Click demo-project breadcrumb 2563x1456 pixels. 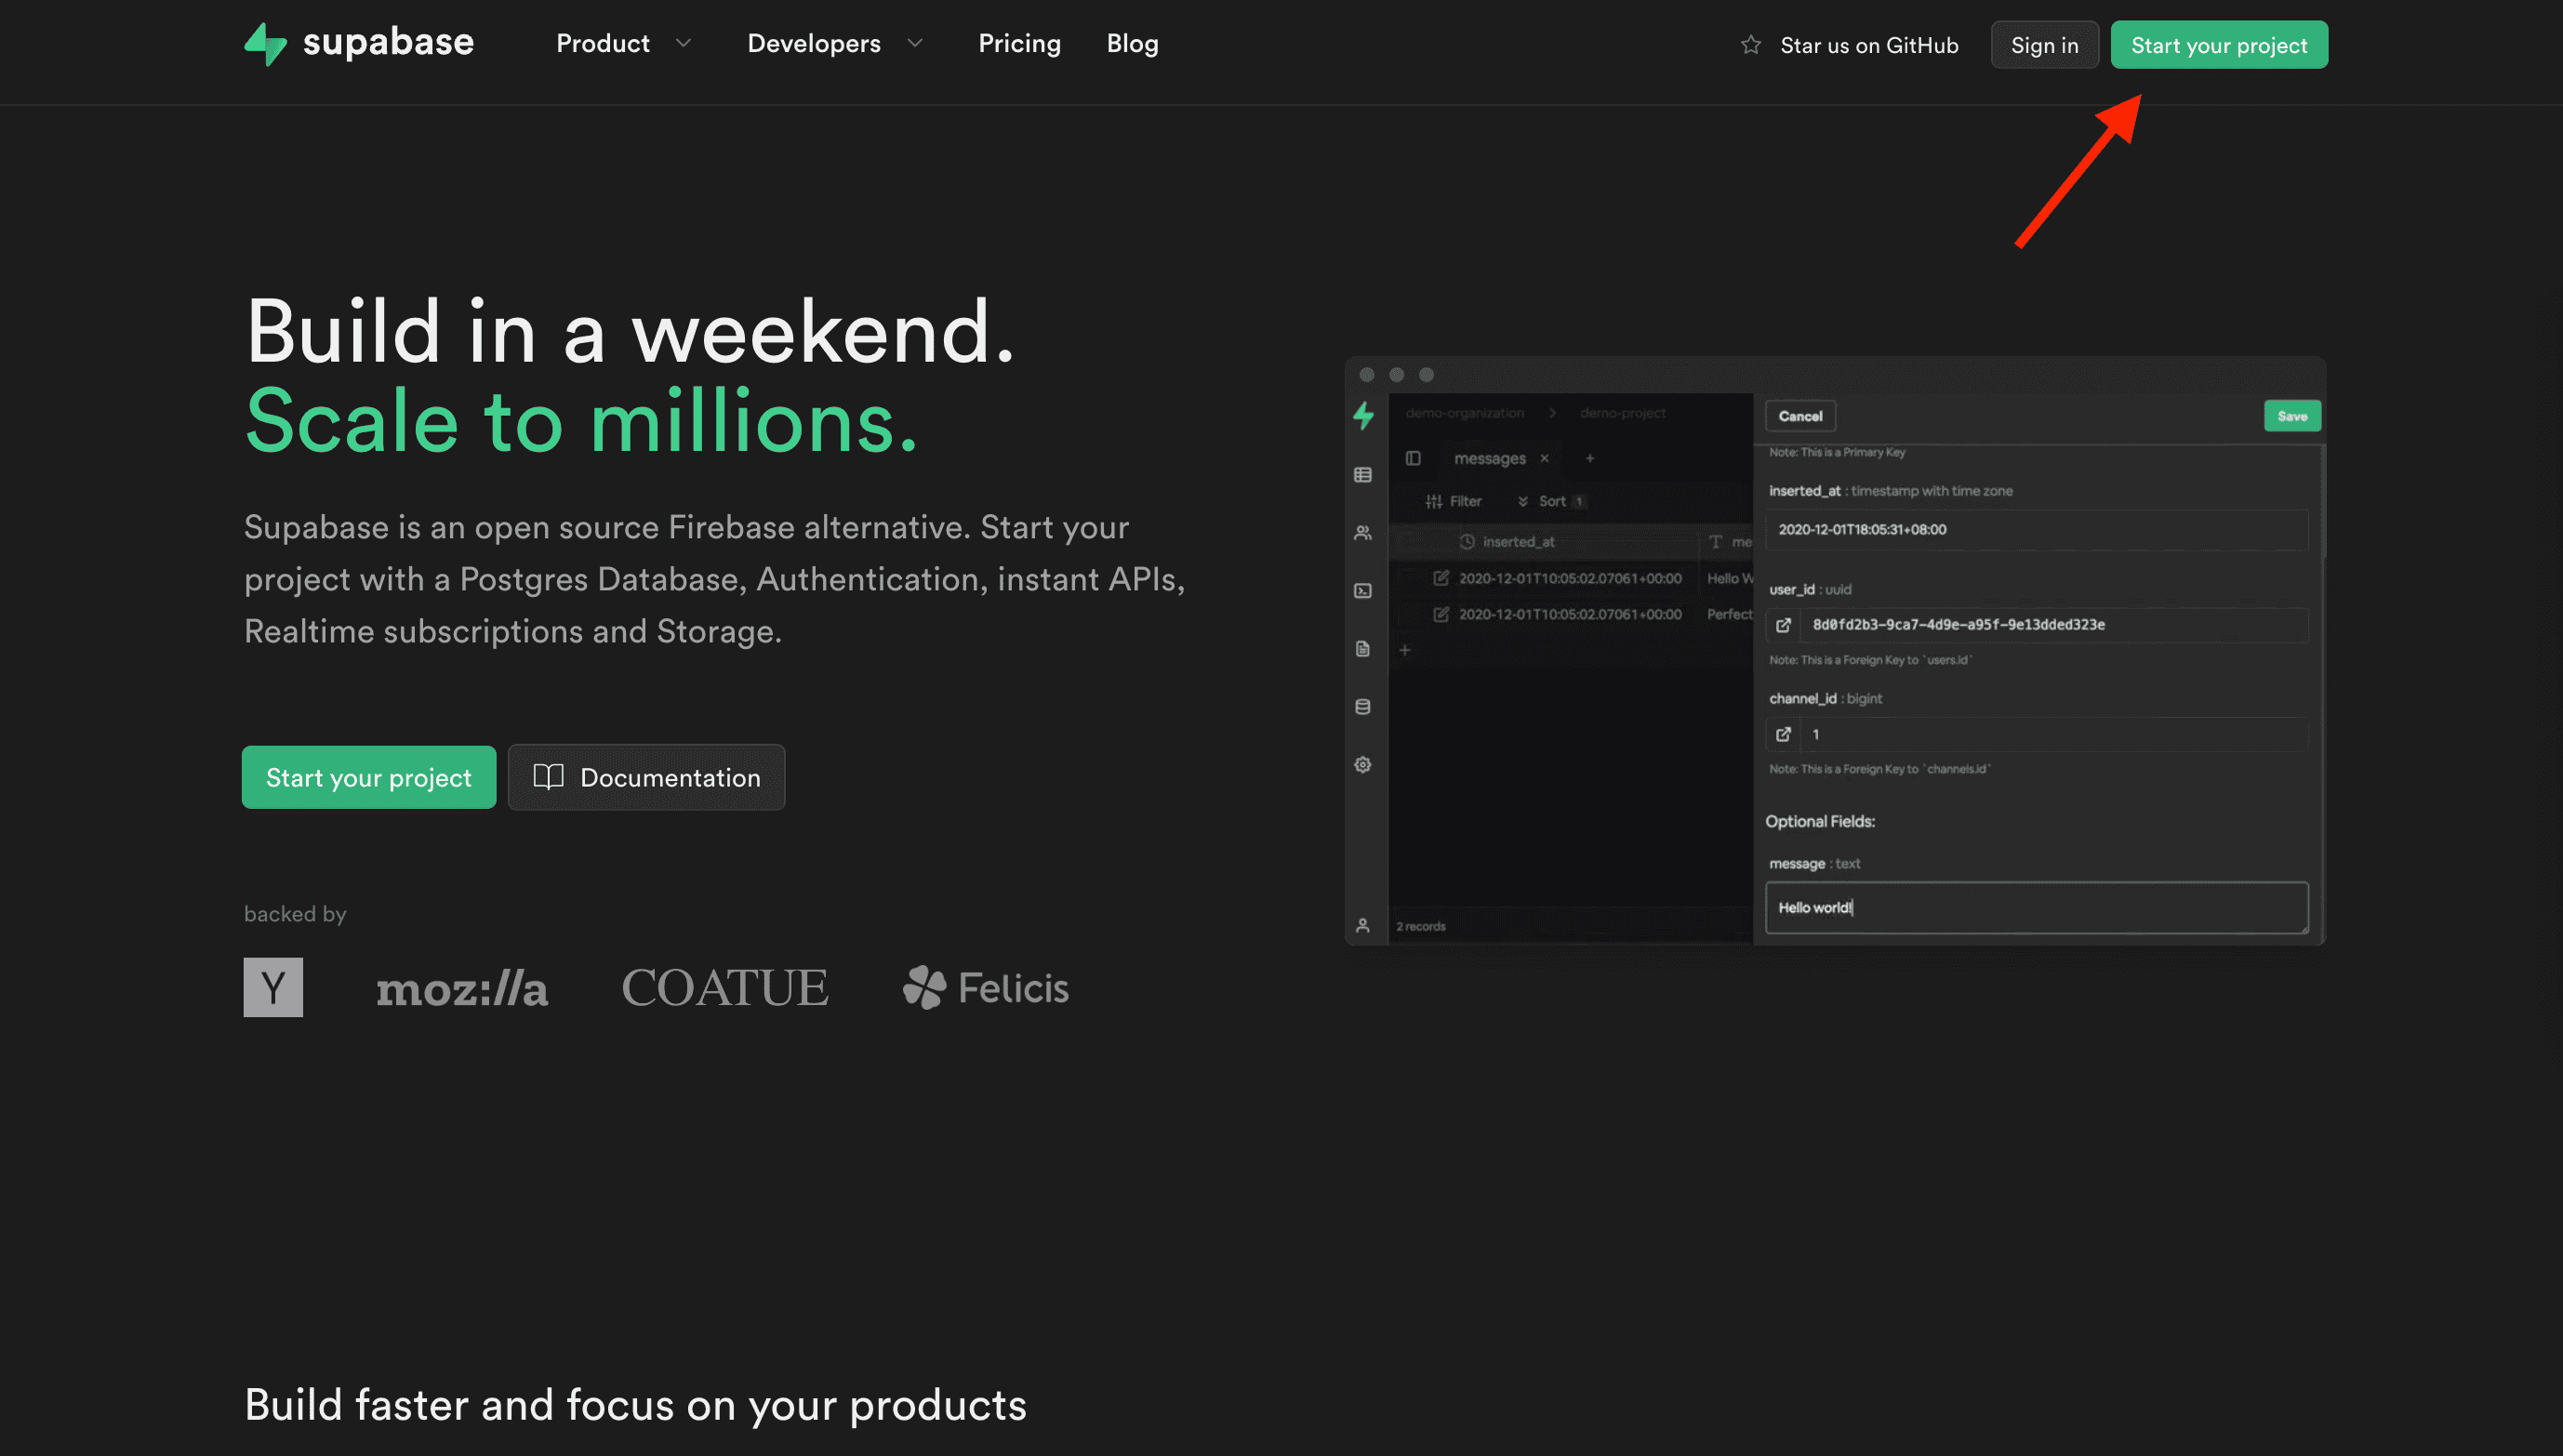pos(1622,413)
